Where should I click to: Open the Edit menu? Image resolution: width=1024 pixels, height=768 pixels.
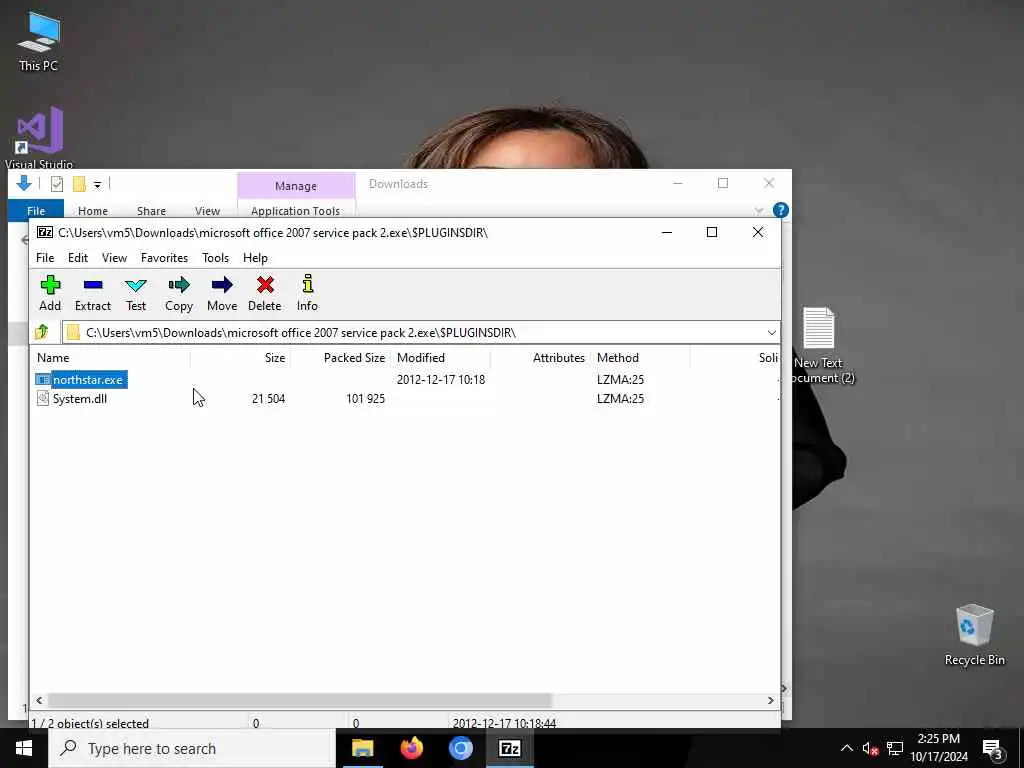[x=78, y=258]
